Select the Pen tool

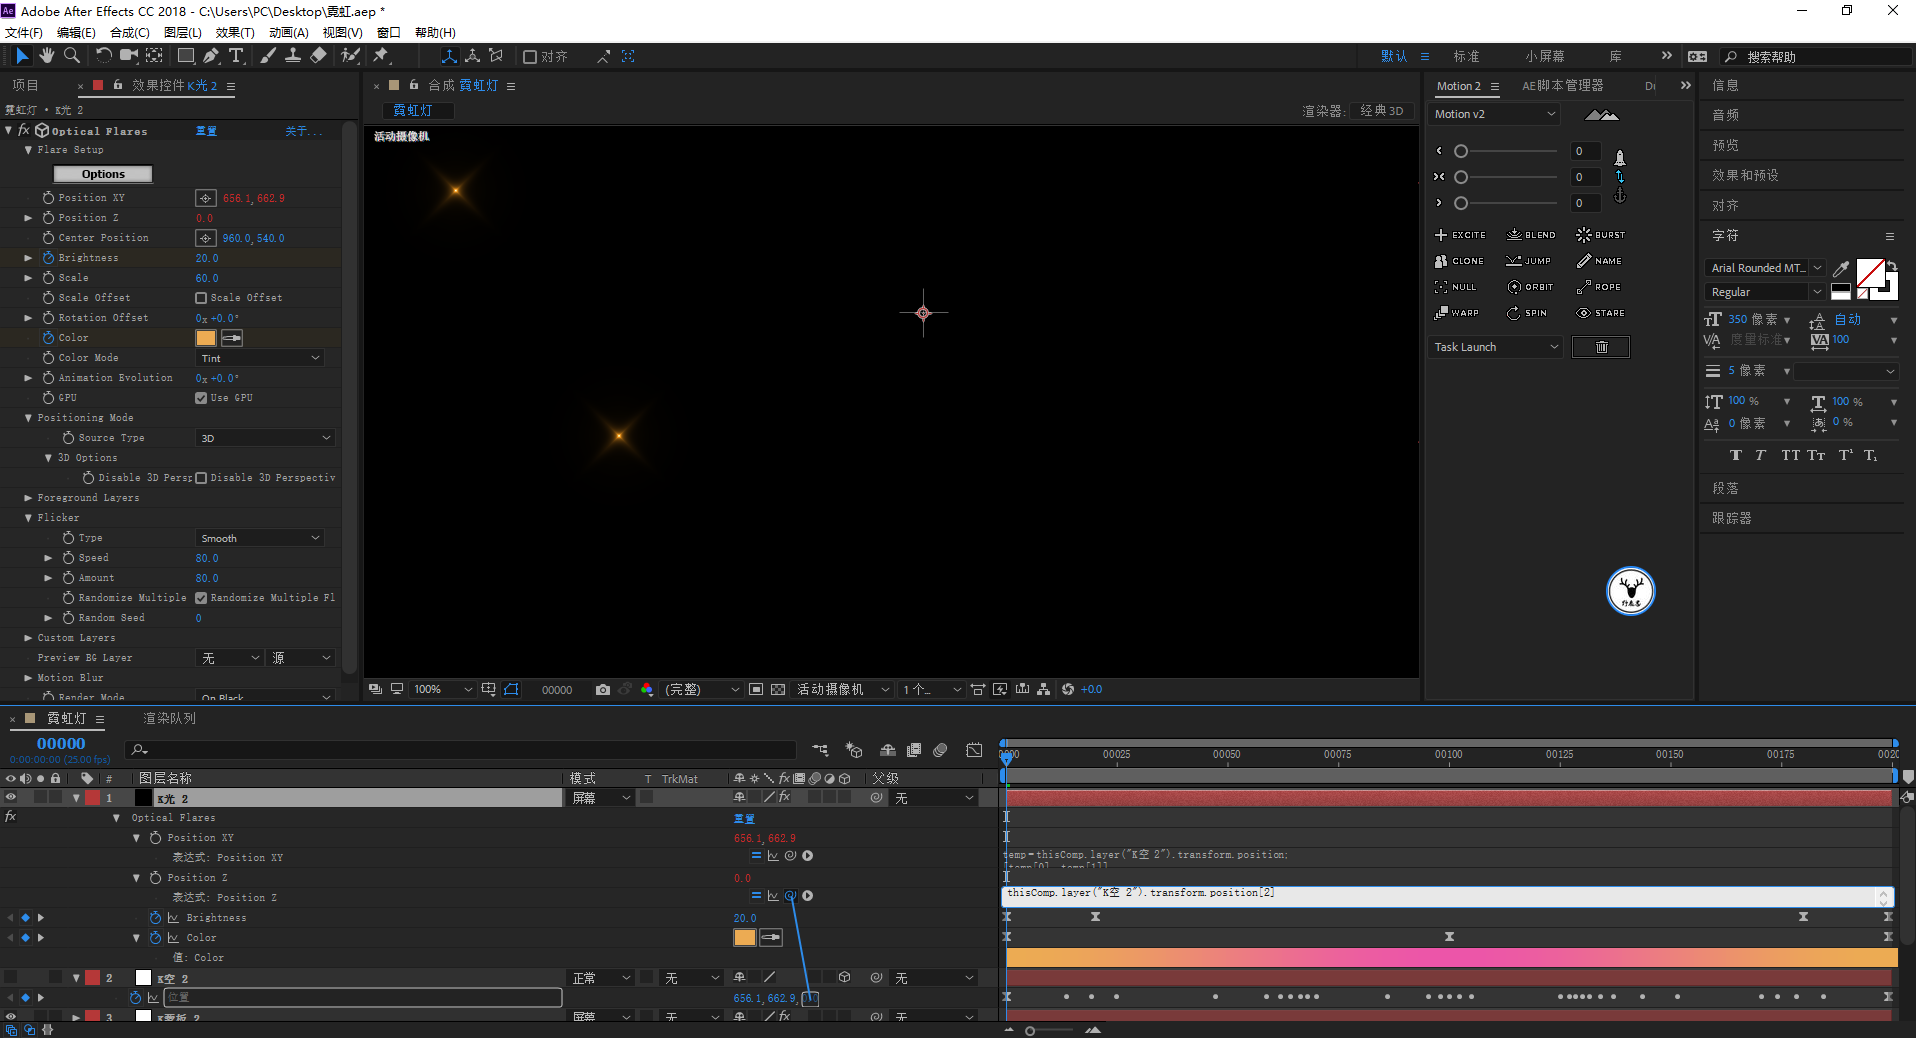coord(211,56)
